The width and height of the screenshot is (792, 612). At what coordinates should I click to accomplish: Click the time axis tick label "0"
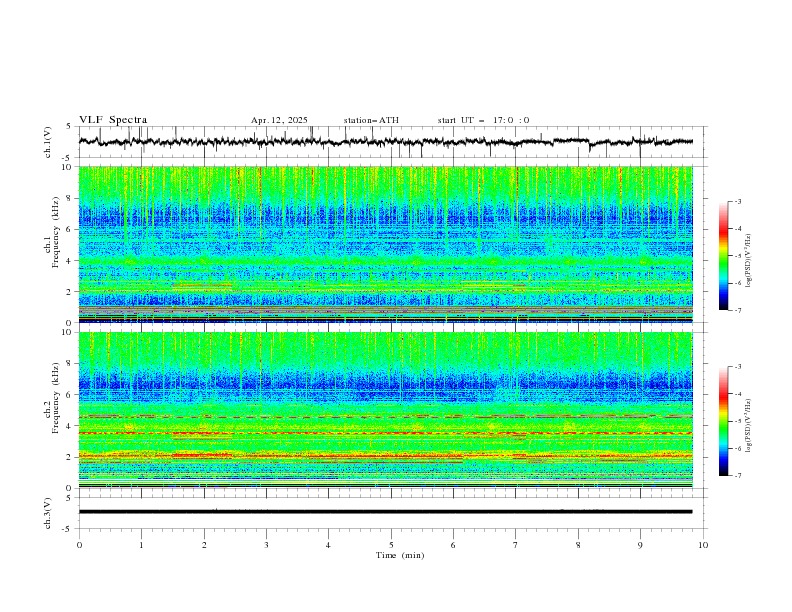click(x=79, y=545)
